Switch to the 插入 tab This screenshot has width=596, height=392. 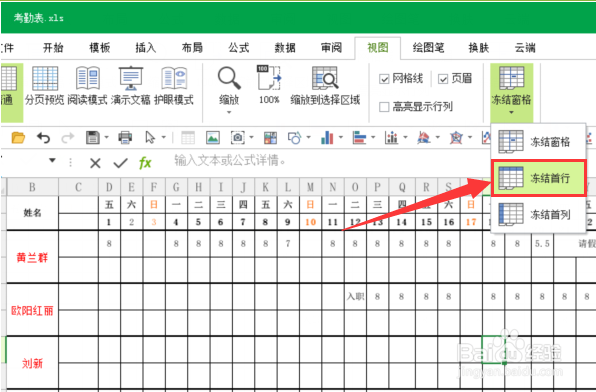(146, 48)
